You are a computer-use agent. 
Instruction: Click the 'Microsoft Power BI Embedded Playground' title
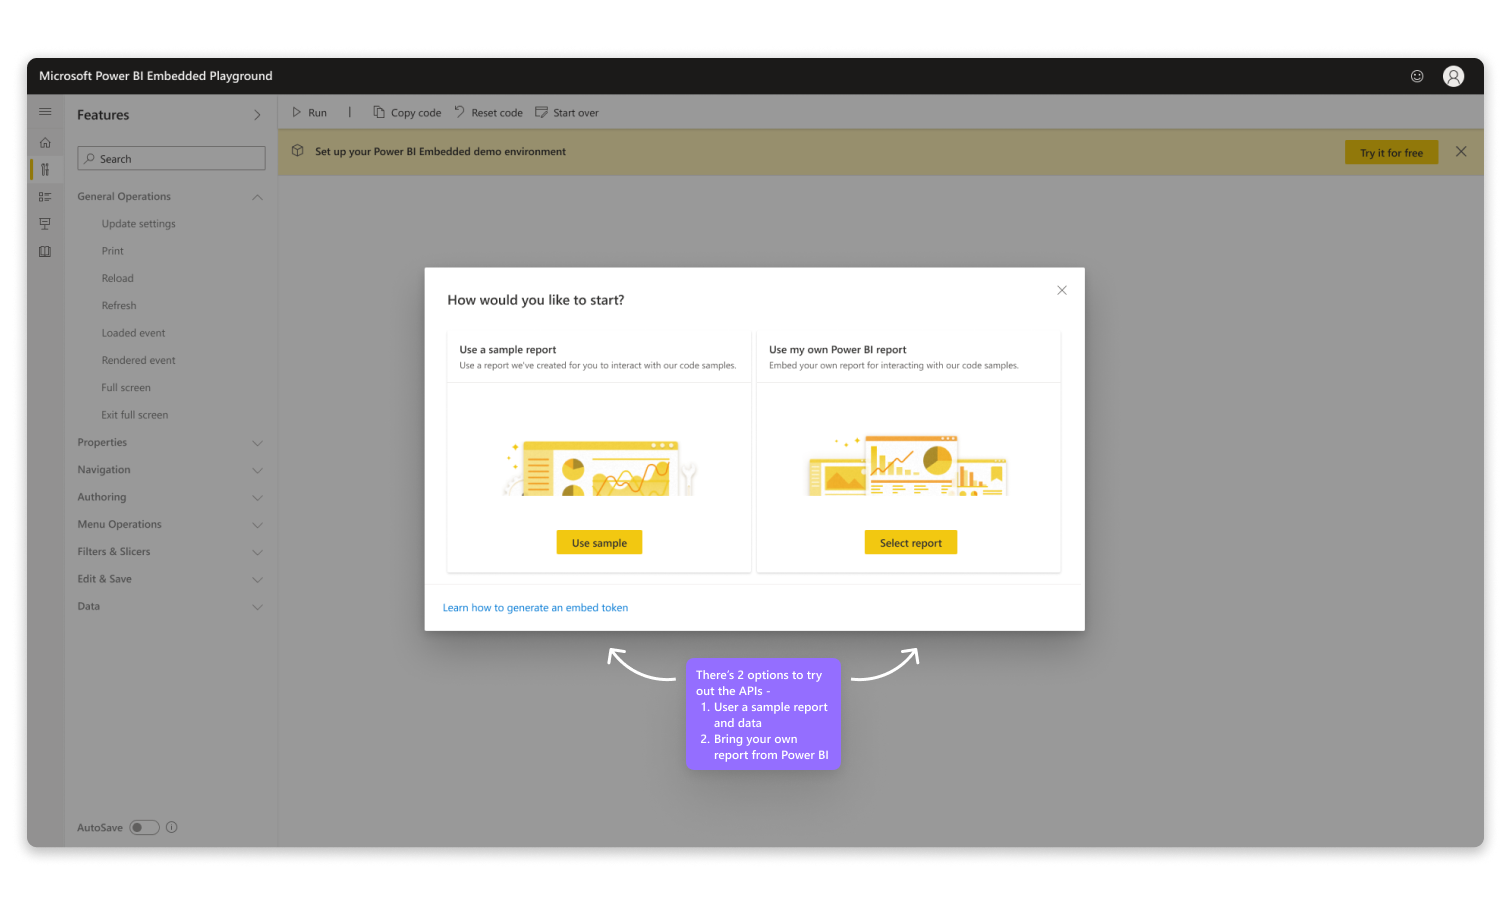tap(156, 76)
